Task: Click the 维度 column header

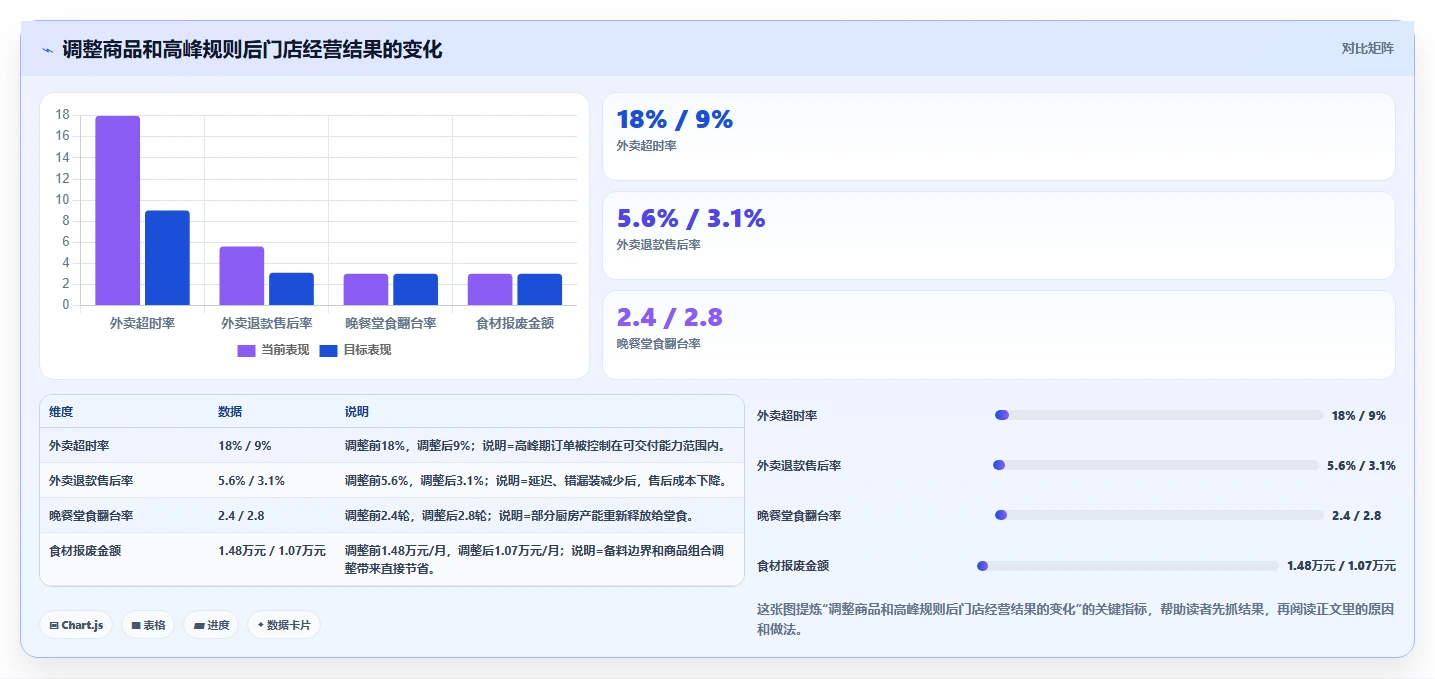Action: [x=61, y=412]
